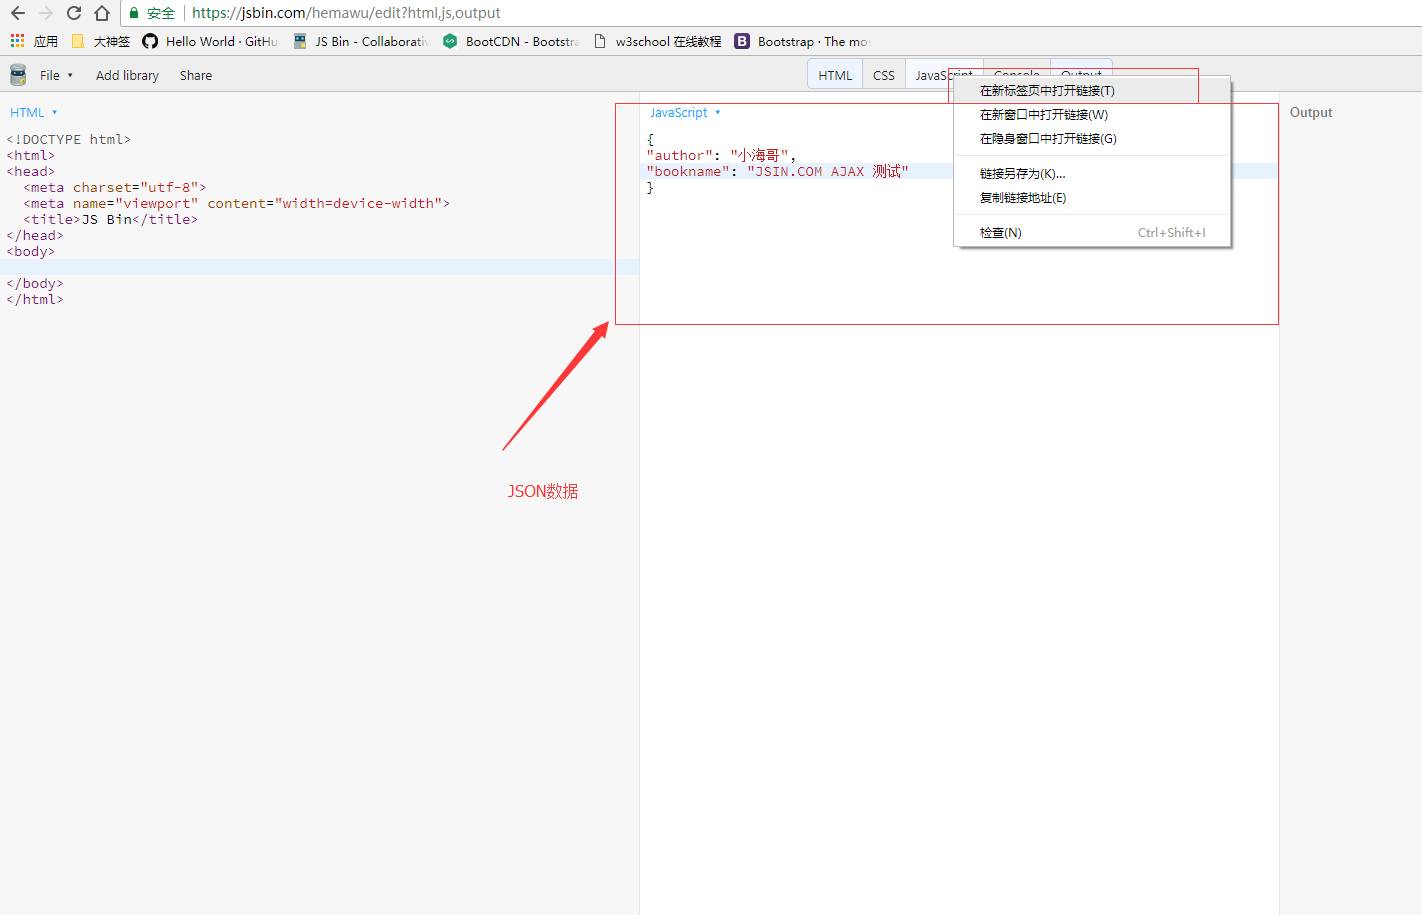Click the <!DOCTYPE html> line

69,139
